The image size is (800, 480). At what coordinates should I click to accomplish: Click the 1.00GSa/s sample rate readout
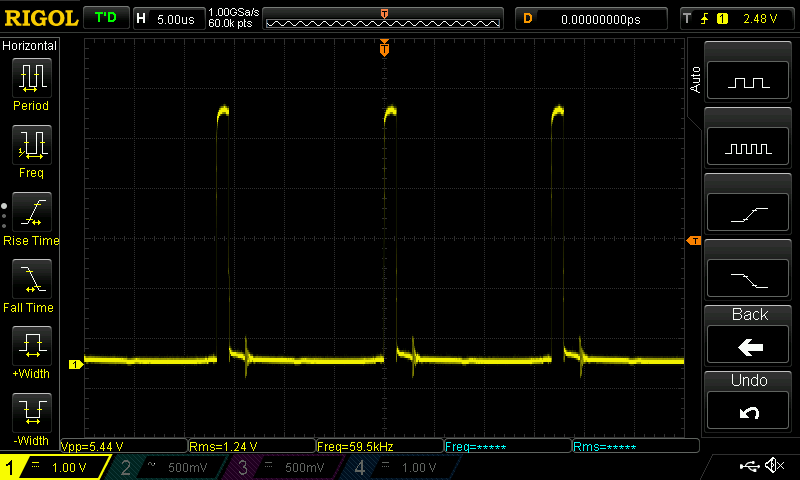click(234, 12)
